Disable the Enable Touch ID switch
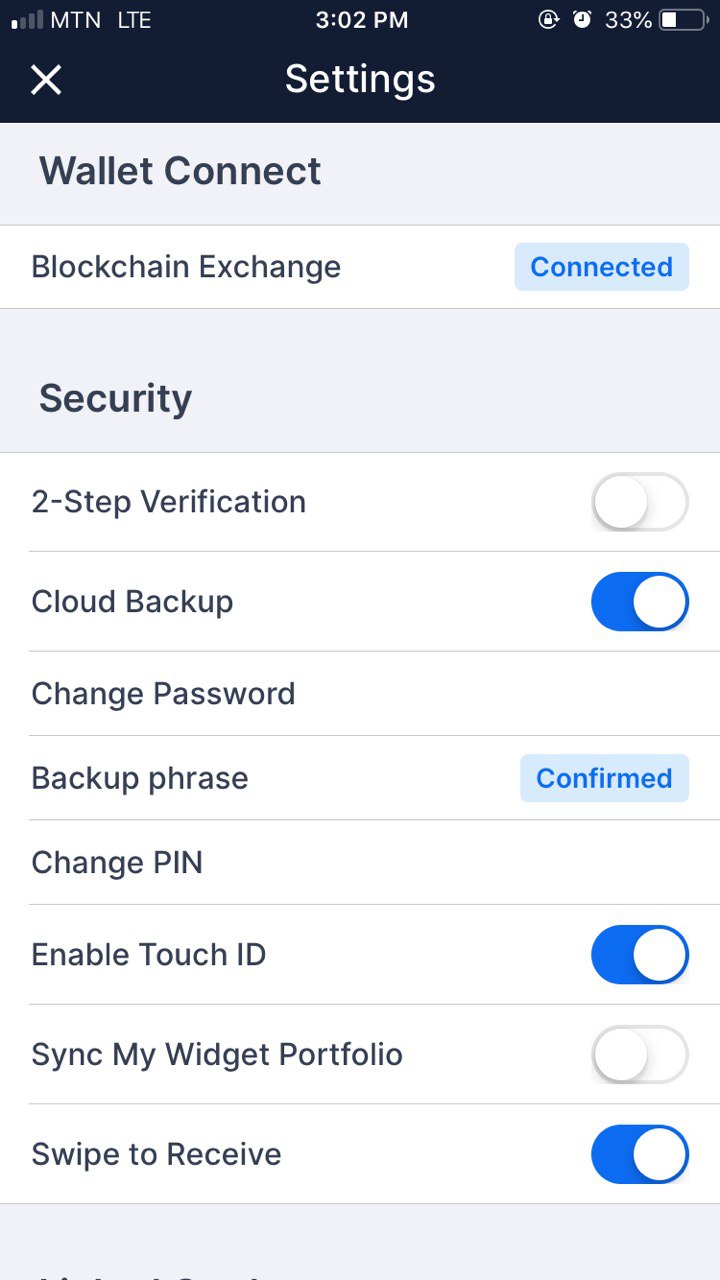The image size is (720, 1280). 639,954
